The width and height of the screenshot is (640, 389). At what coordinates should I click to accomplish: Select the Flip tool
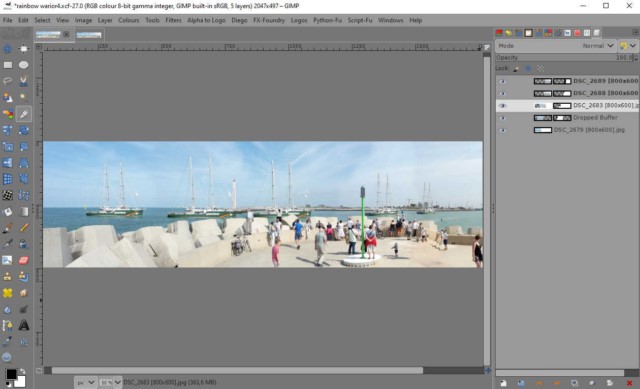tap(7, 163)
